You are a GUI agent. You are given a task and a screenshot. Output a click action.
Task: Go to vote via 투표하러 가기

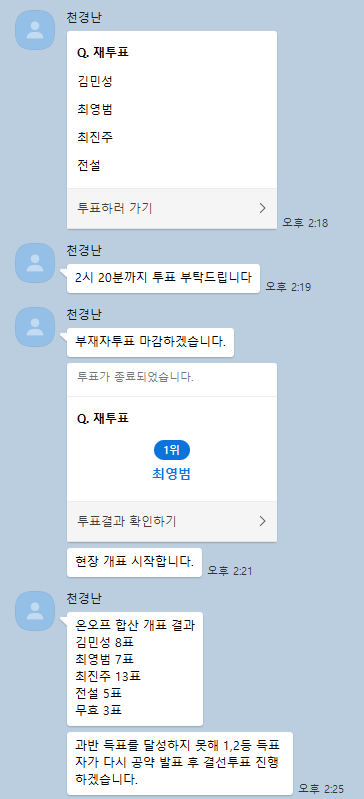pos(172,208)
